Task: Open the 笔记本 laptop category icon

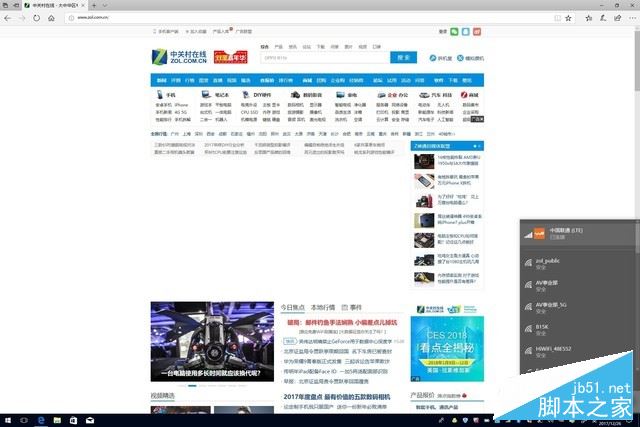Action: pos(206,95)
